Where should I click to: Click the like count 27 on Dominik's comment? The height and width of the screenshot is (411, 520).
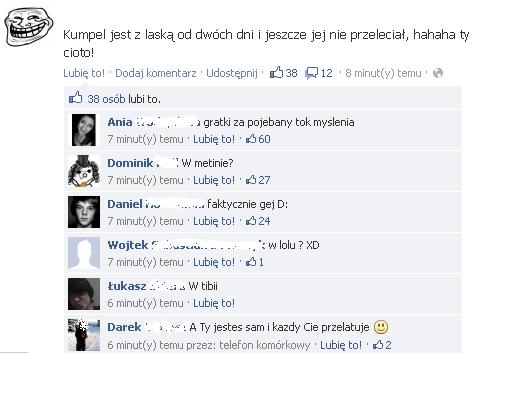tap(264, 180)
